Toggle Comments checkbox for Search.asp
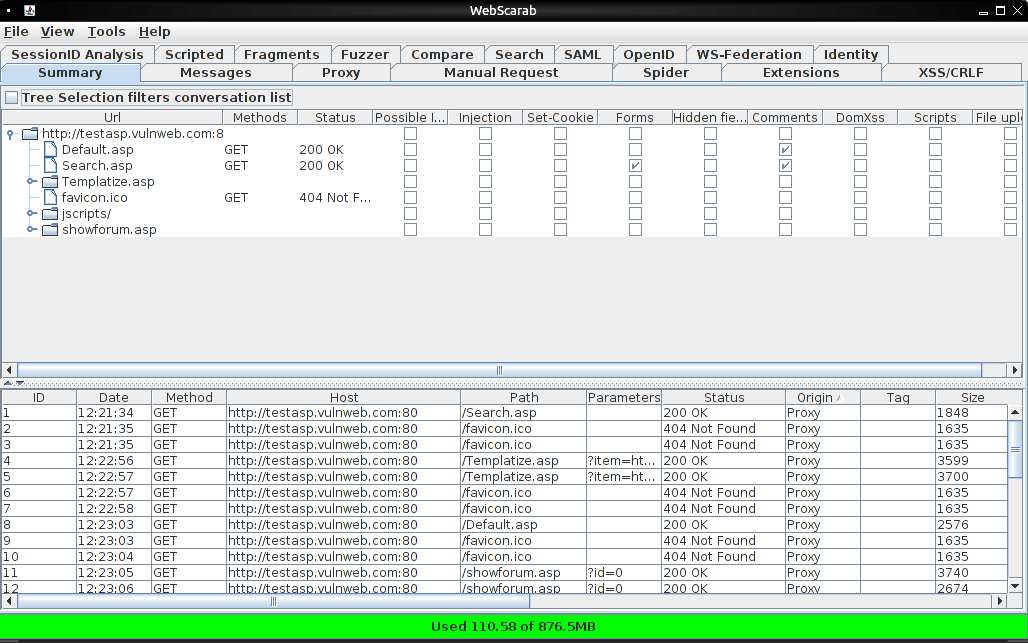Screen dimensions: 1028x643 [785, 166]
